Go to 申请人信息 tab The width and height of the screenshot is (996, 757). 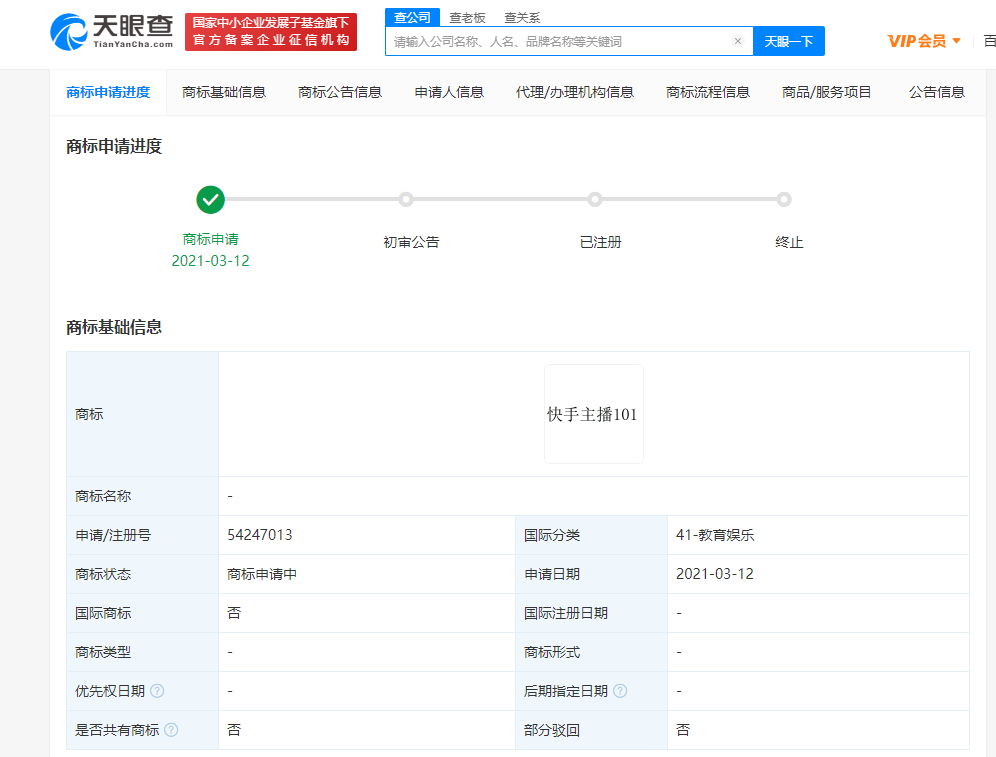click(449, 92)
